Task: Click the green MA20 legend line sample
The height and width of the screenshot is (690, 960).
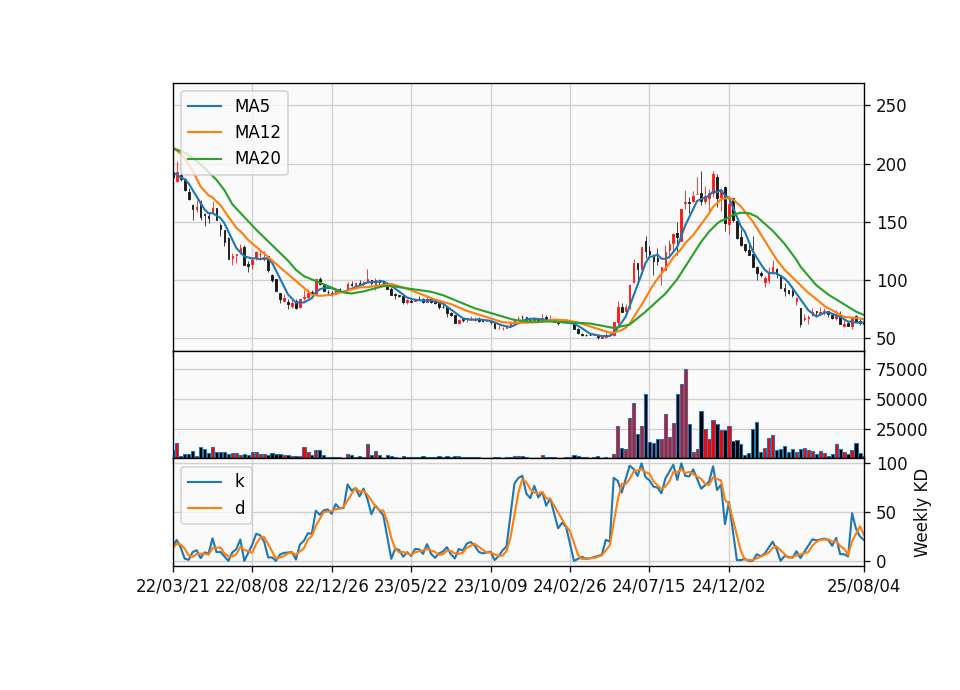Action: pyautogui.click(x=204, y=158)
